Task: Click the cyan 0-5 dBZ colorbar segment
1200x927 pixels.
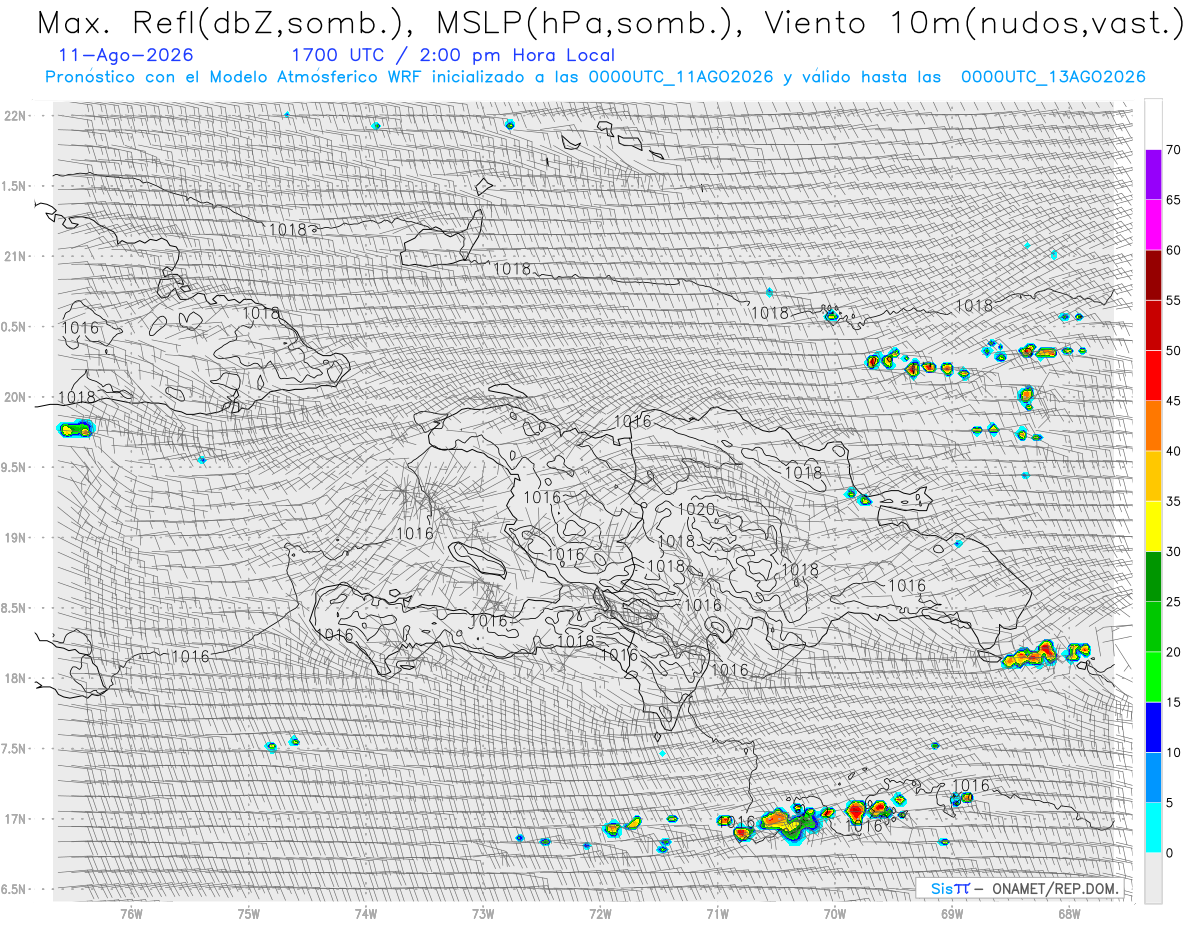Action: [x=1153, y=827]
